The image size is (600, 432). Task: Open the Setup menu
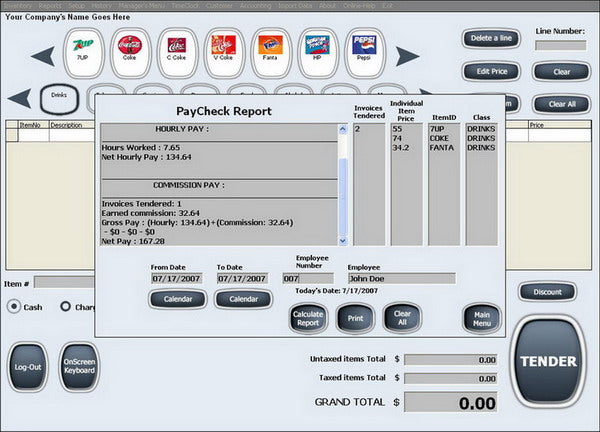click(x=77, y=6)
